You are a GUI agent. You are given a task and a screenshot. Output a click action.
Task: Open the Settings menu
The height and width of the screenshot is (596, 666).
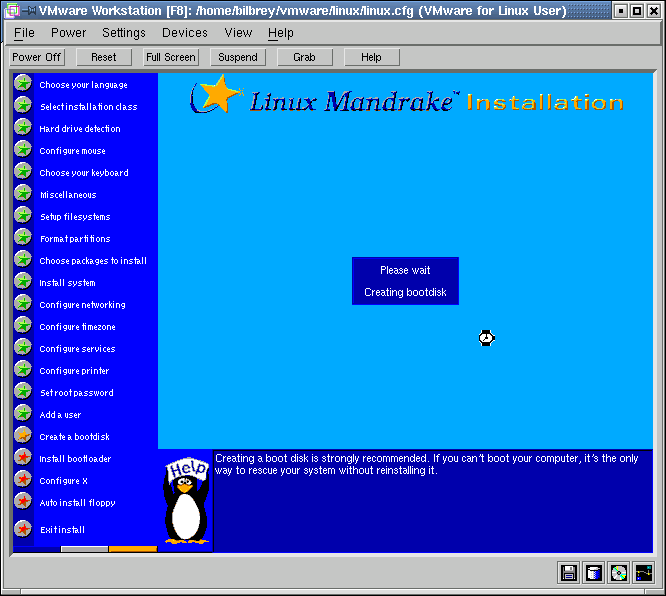click(124, 33)
